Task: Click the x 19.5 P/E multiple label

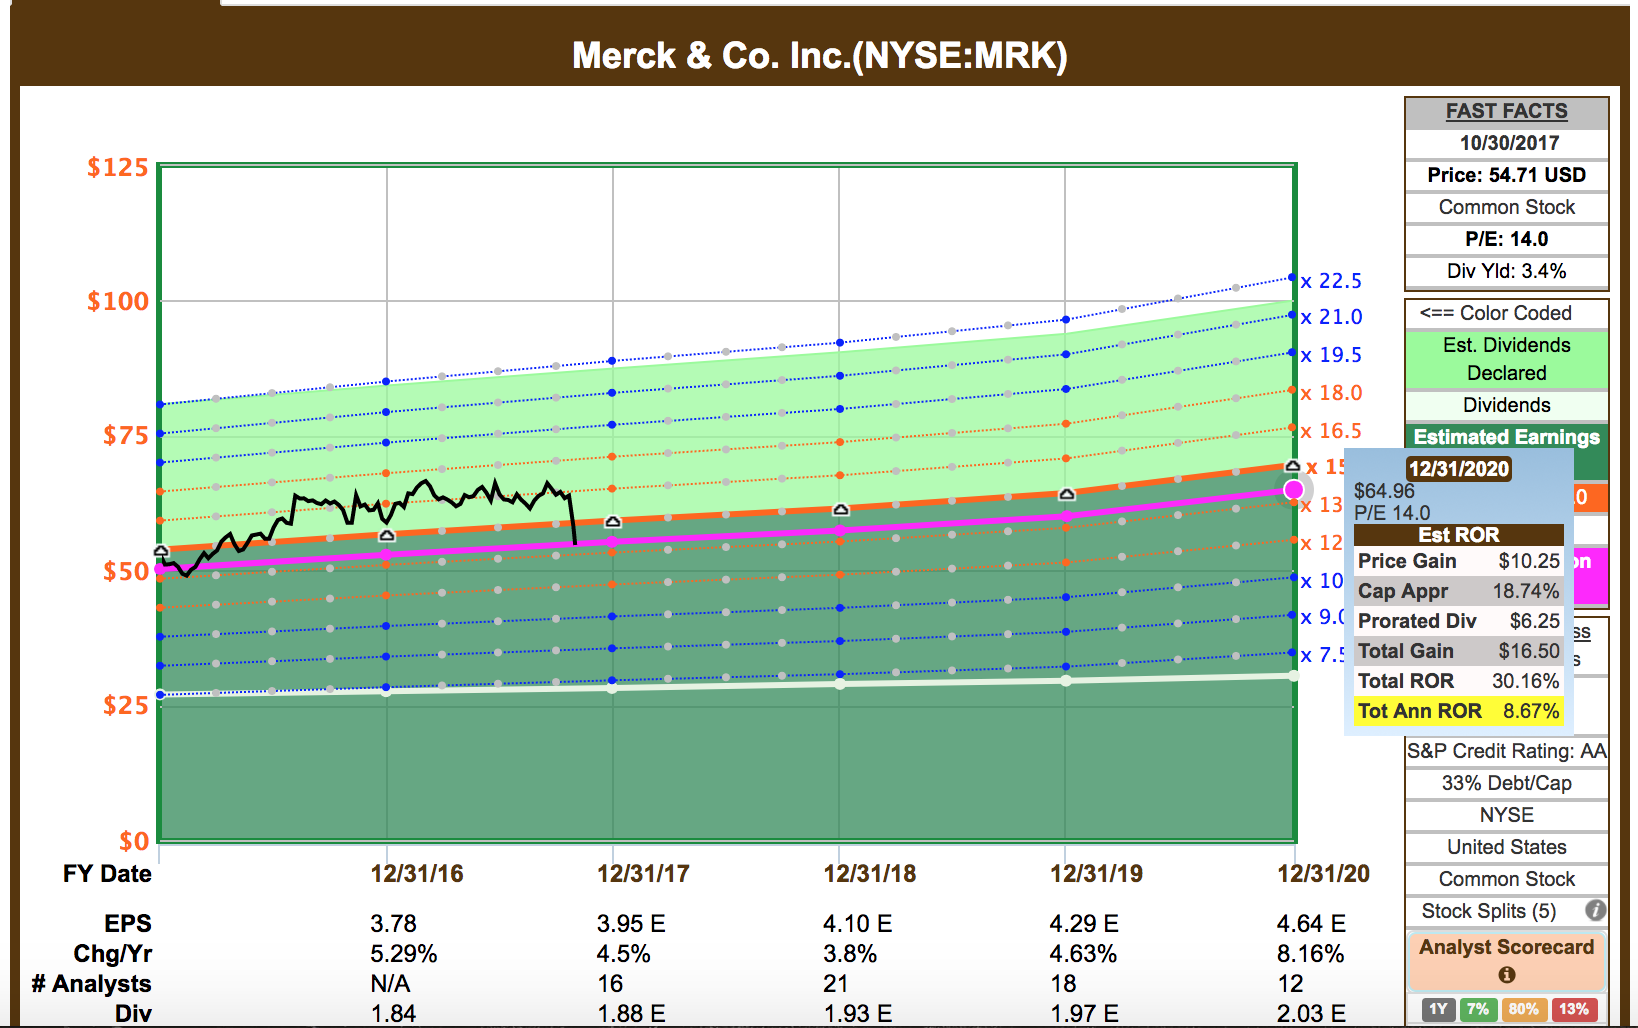Action: coord(1331,355)
